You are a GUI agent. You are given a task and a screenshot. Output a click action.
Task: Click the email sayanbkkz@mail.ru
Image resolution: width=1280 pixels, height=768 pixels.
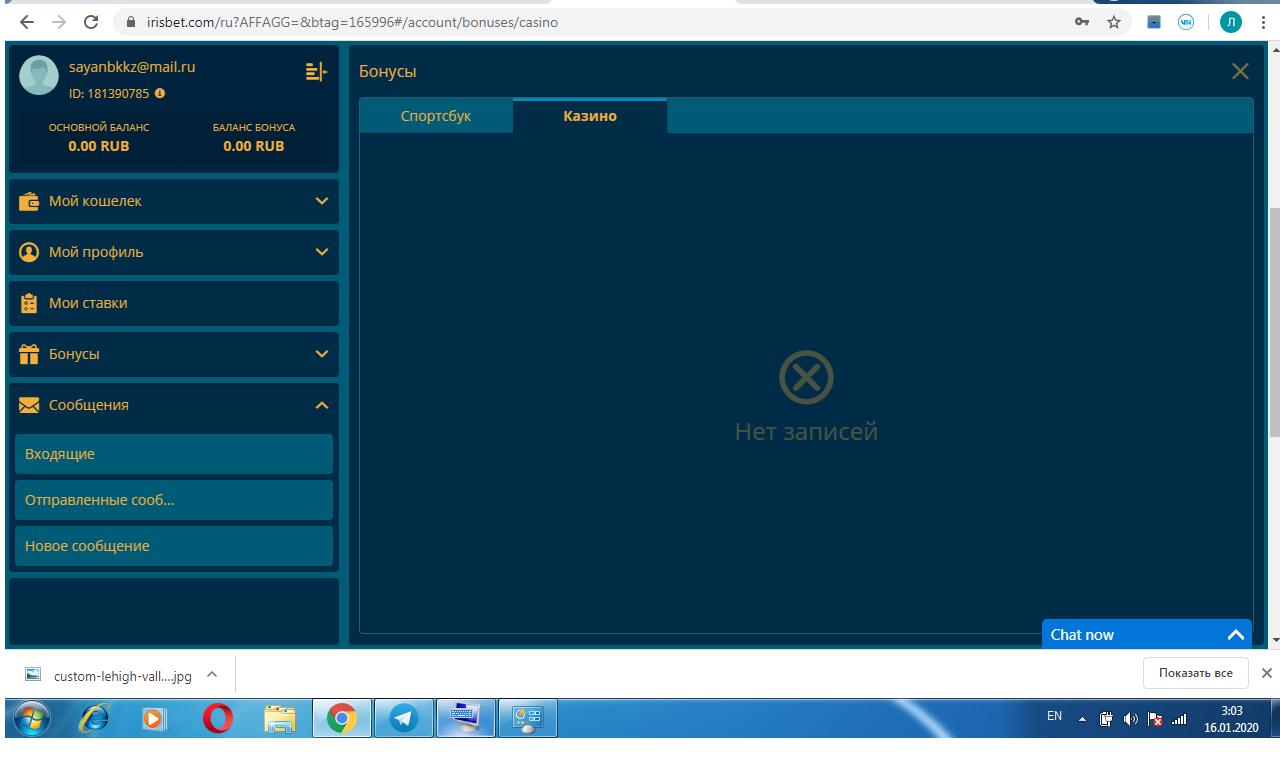[x=132, y=67]
